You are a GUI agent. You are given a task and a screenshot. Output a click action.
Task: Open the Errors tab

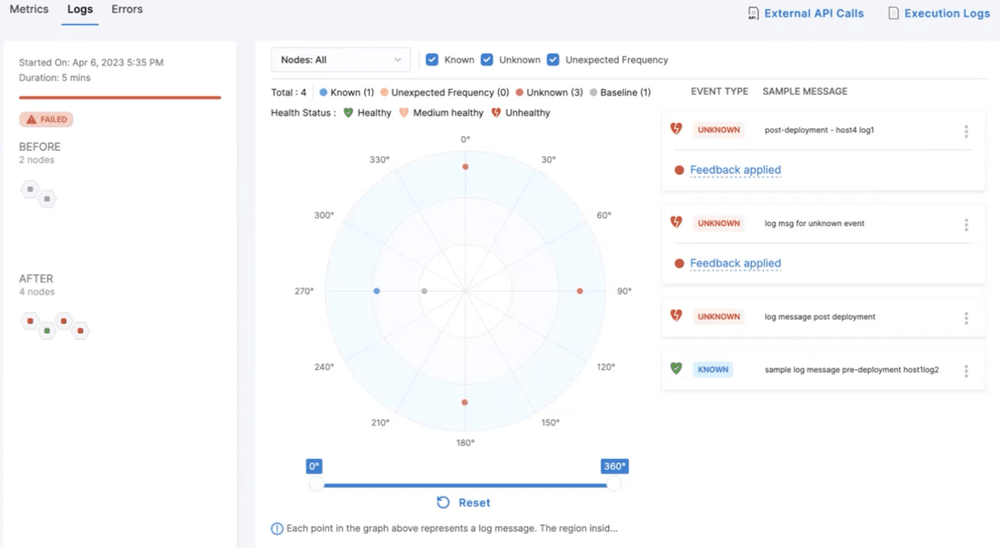[127, 10]
